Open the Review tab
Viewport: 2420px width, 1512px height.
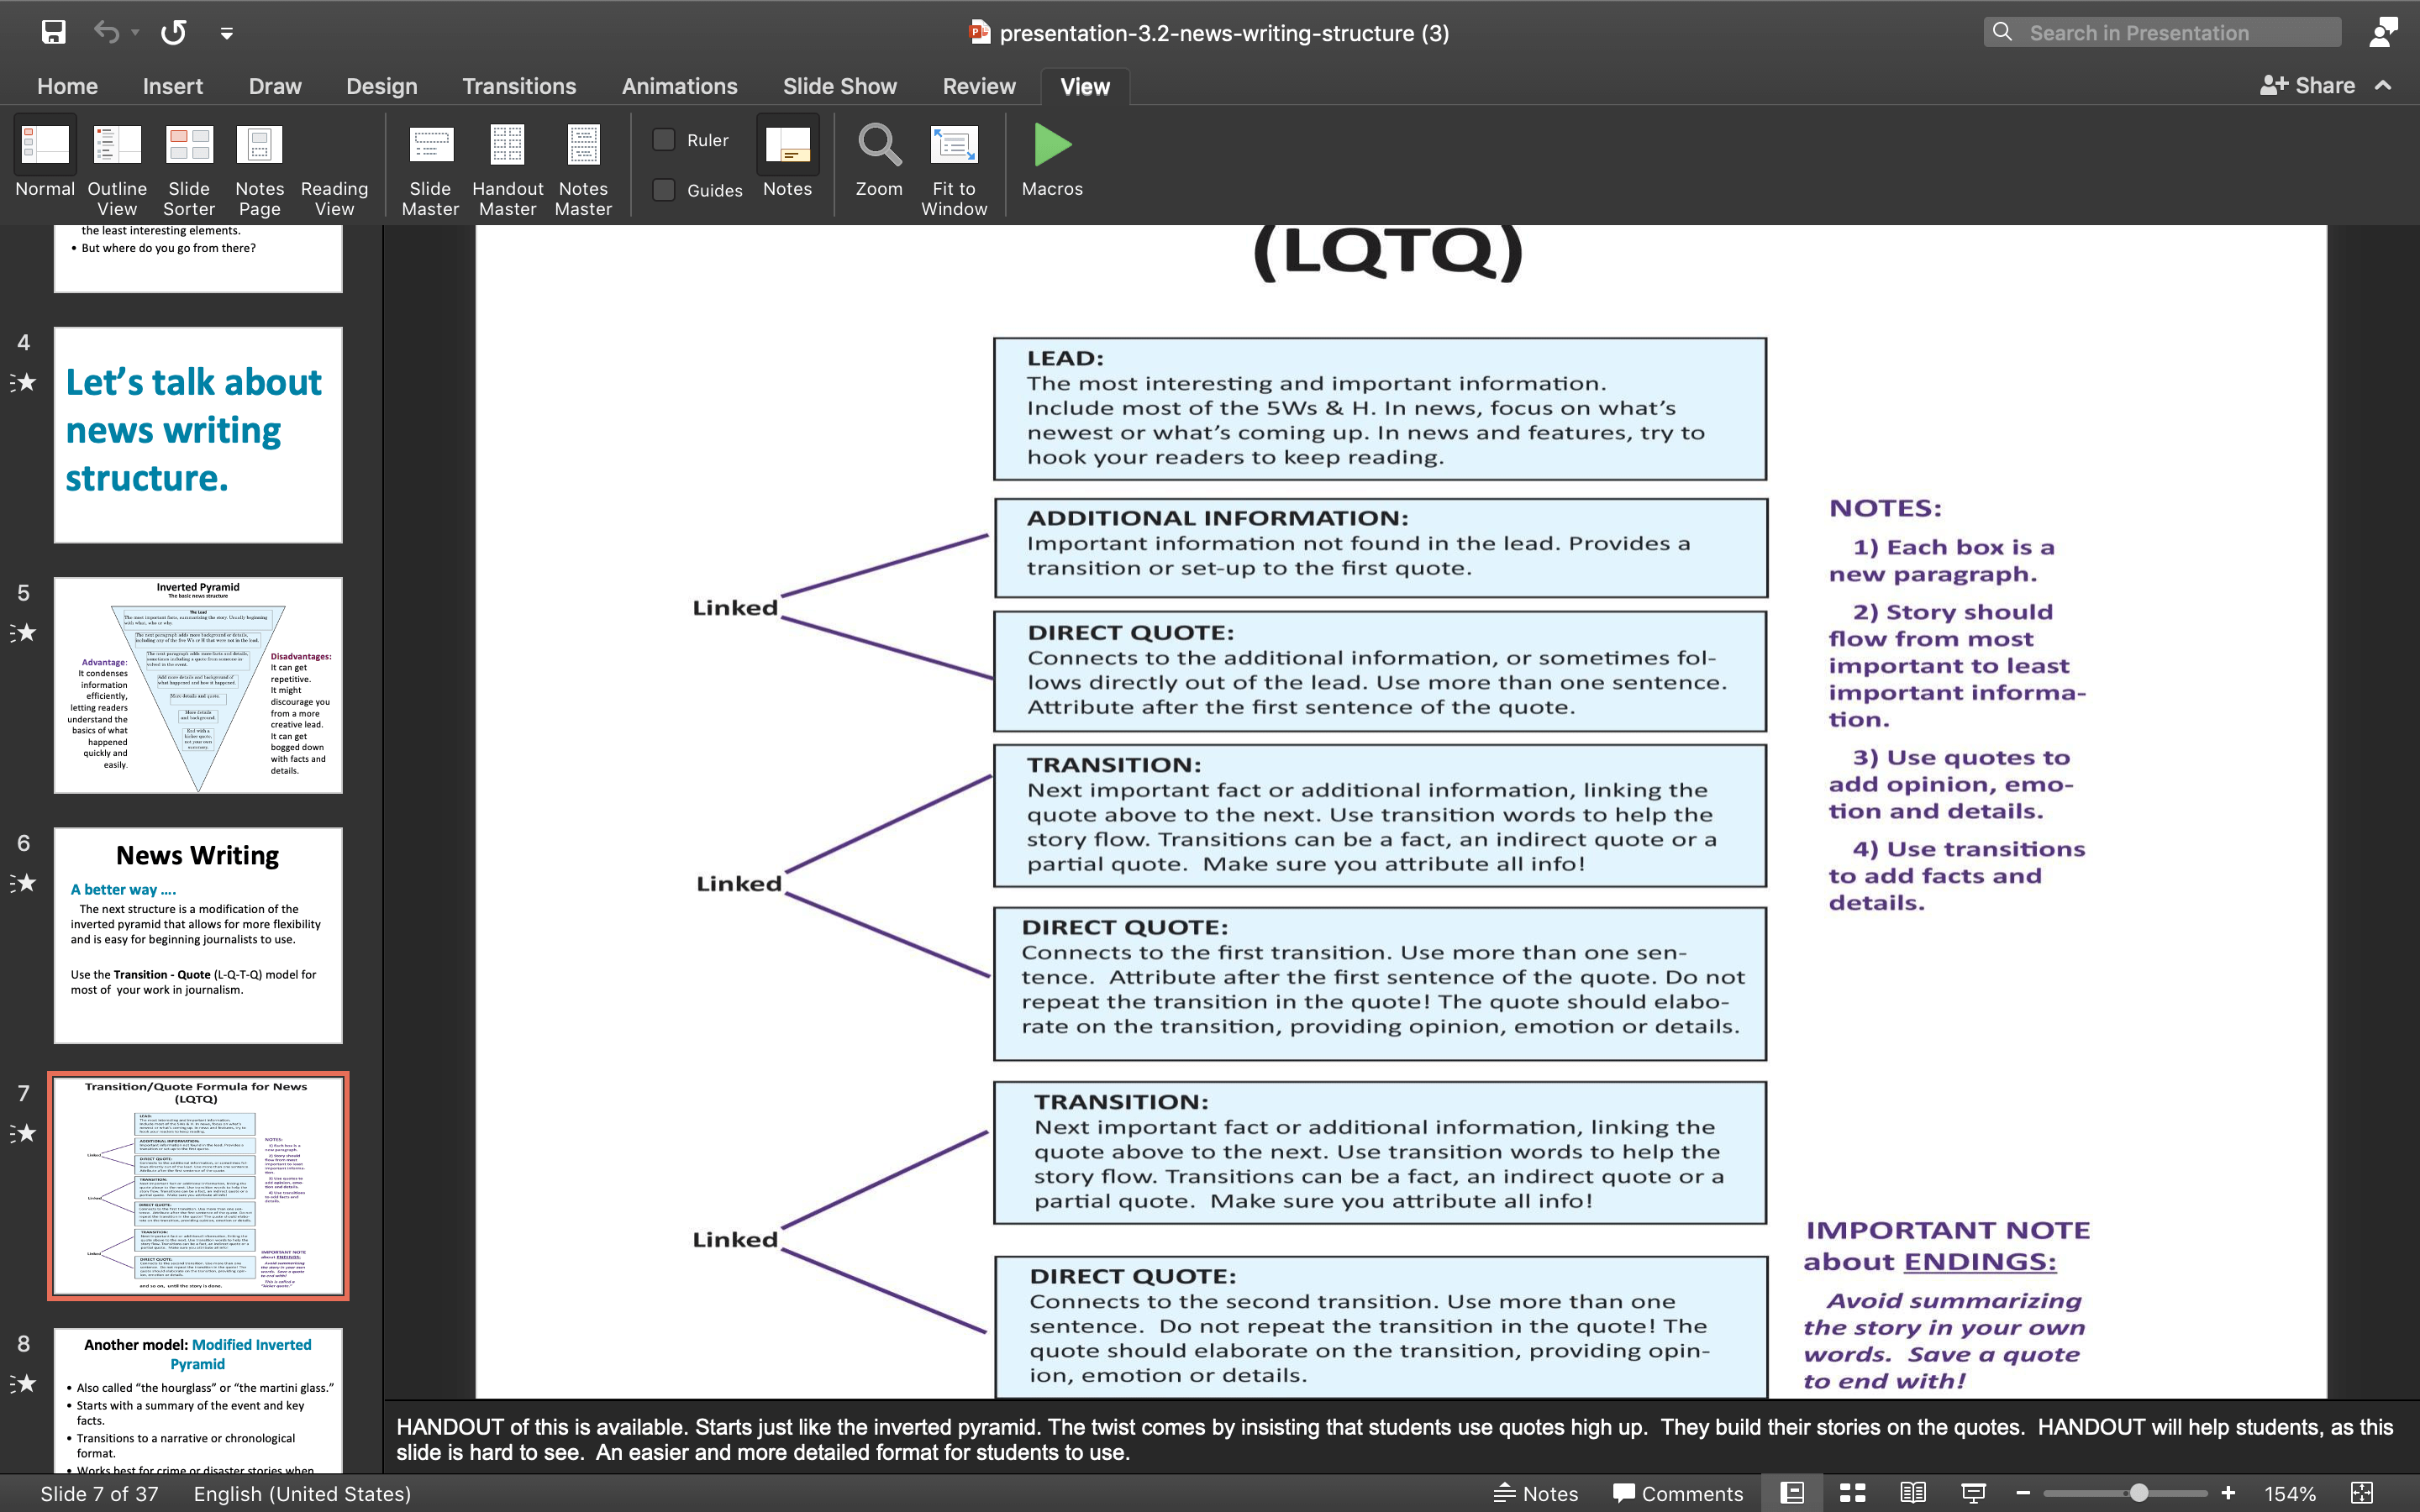point(979,86)
